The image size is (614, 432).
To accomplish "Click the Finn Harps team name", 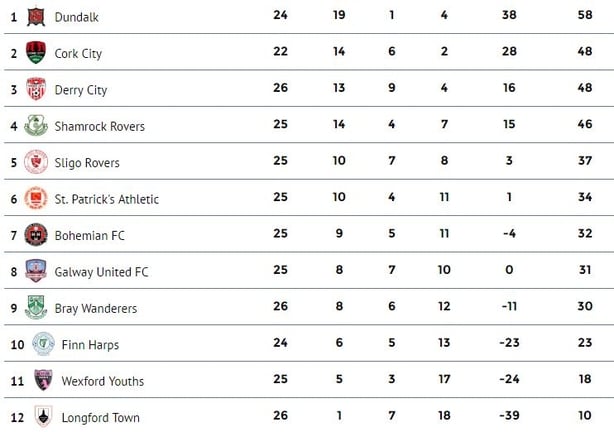I will [90, 345].
